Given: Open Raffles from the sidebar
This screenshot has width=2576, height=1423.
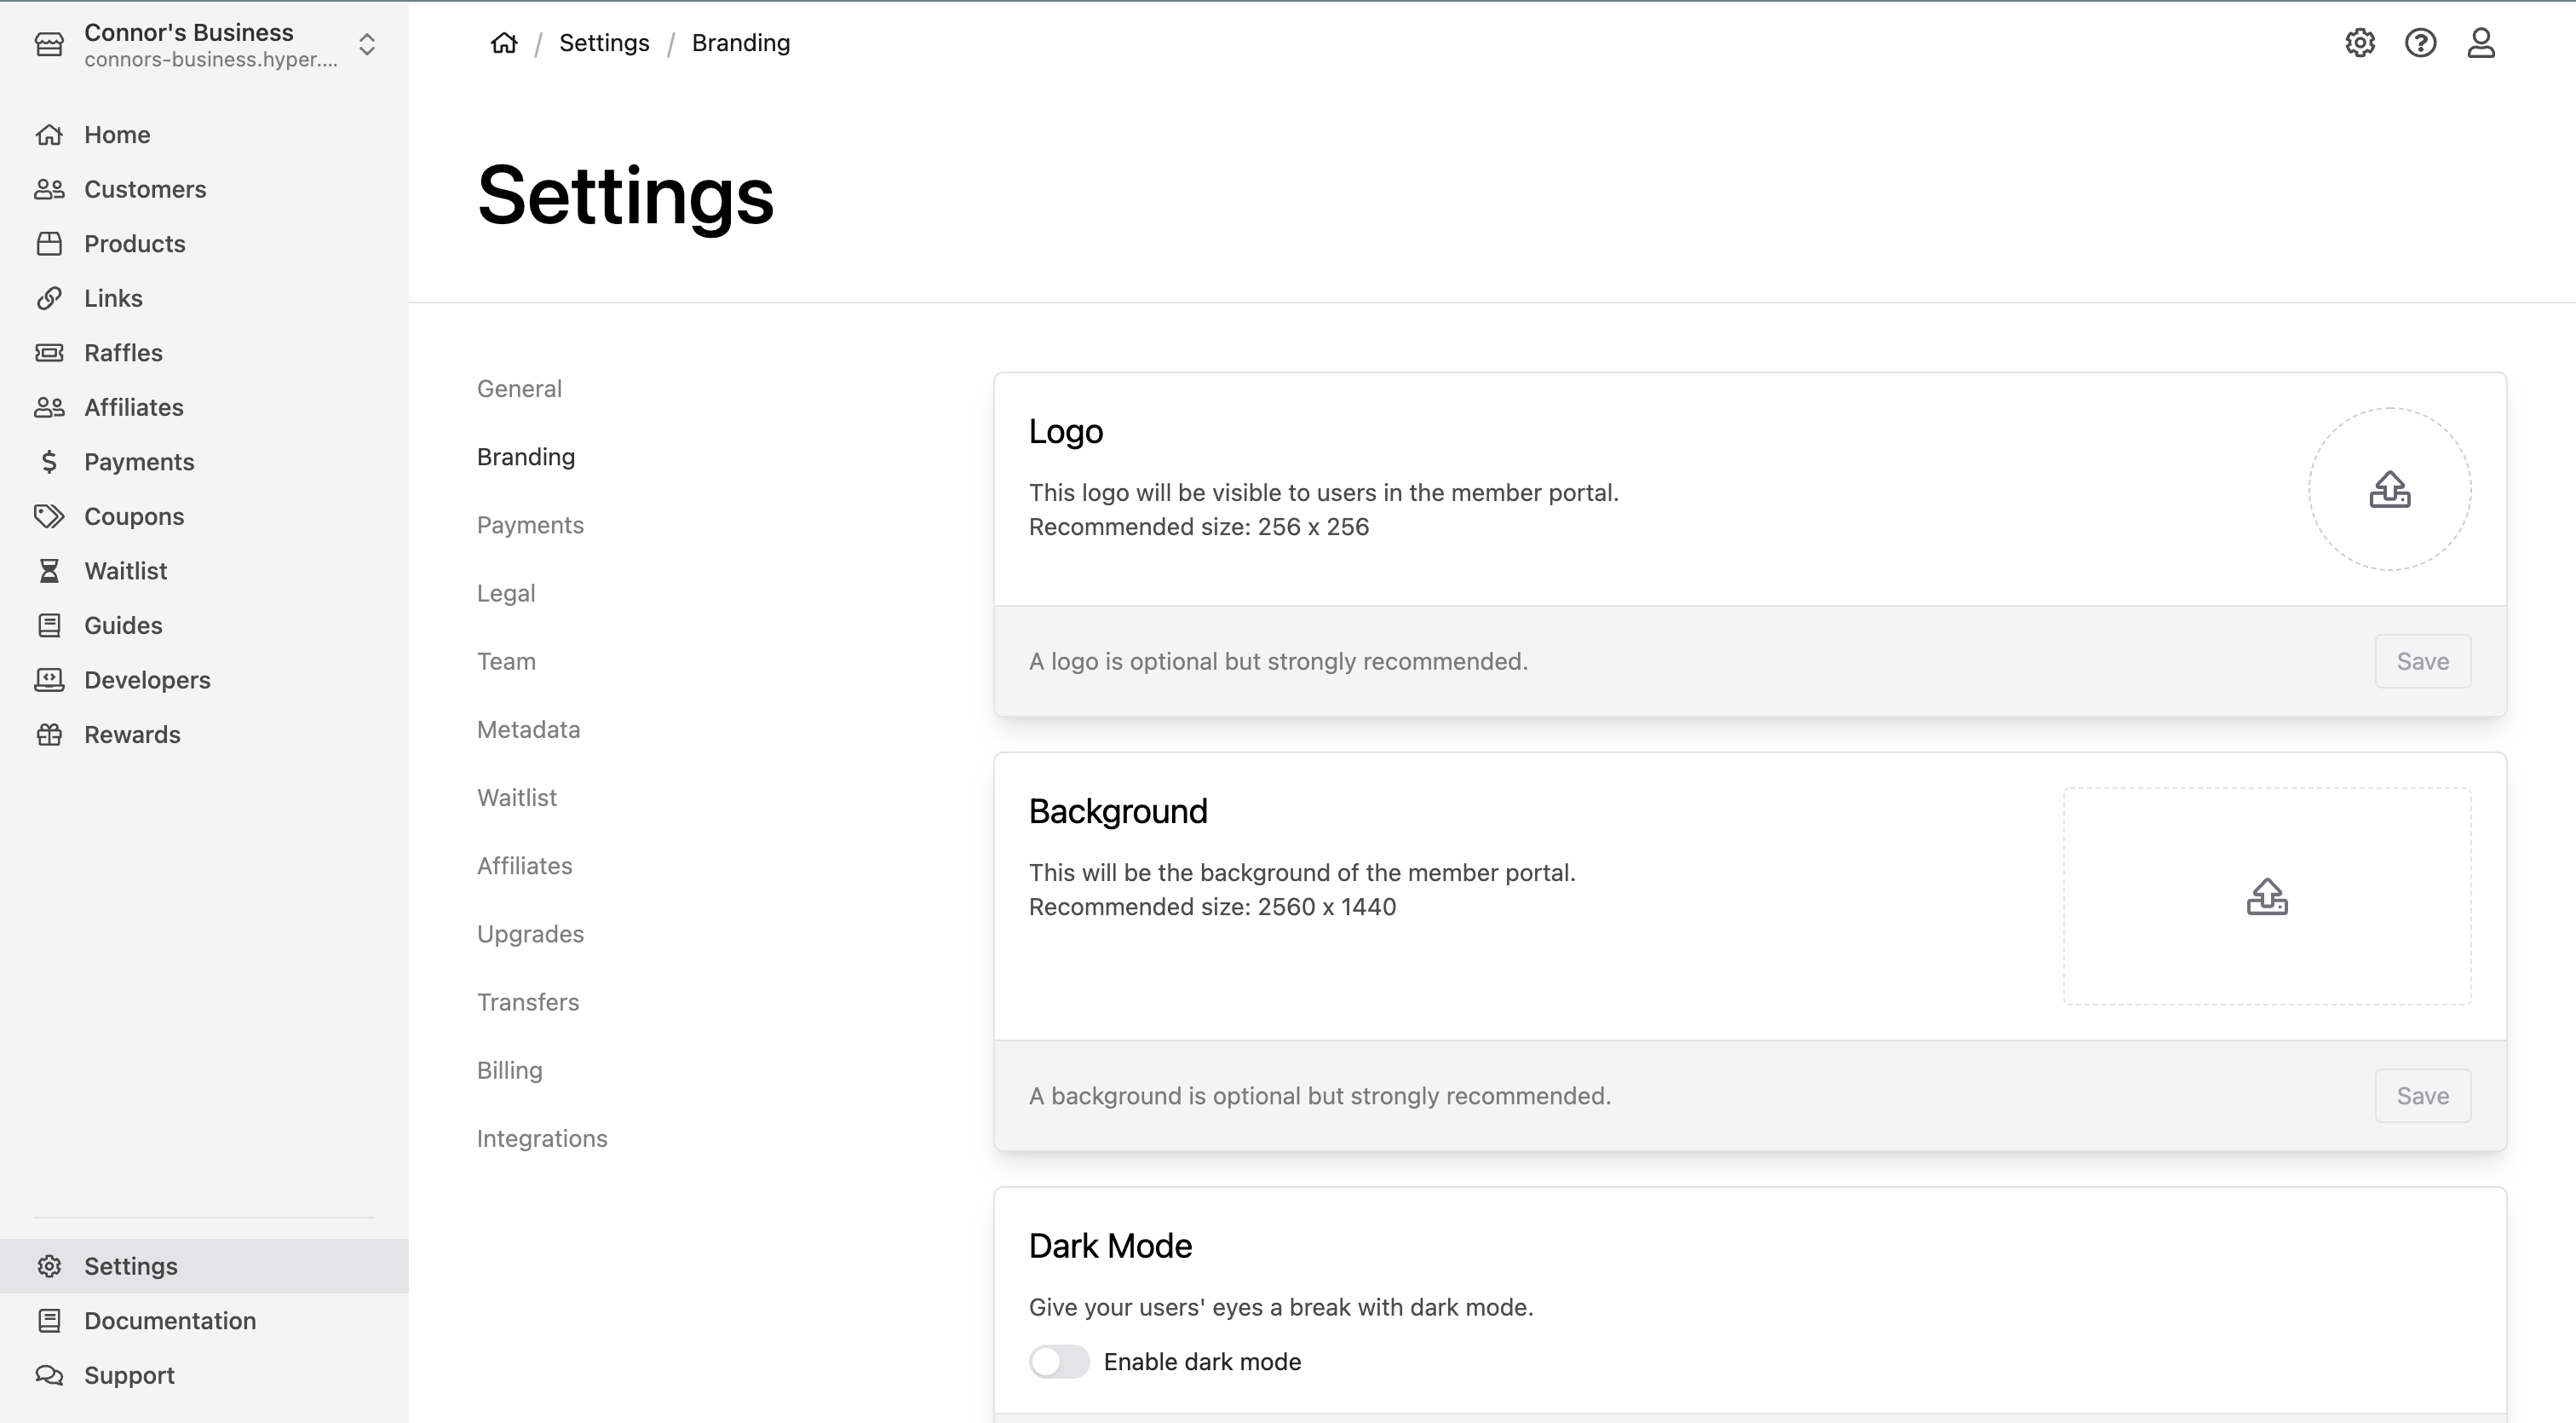Looking at the screenshot, I should (122, 353).
